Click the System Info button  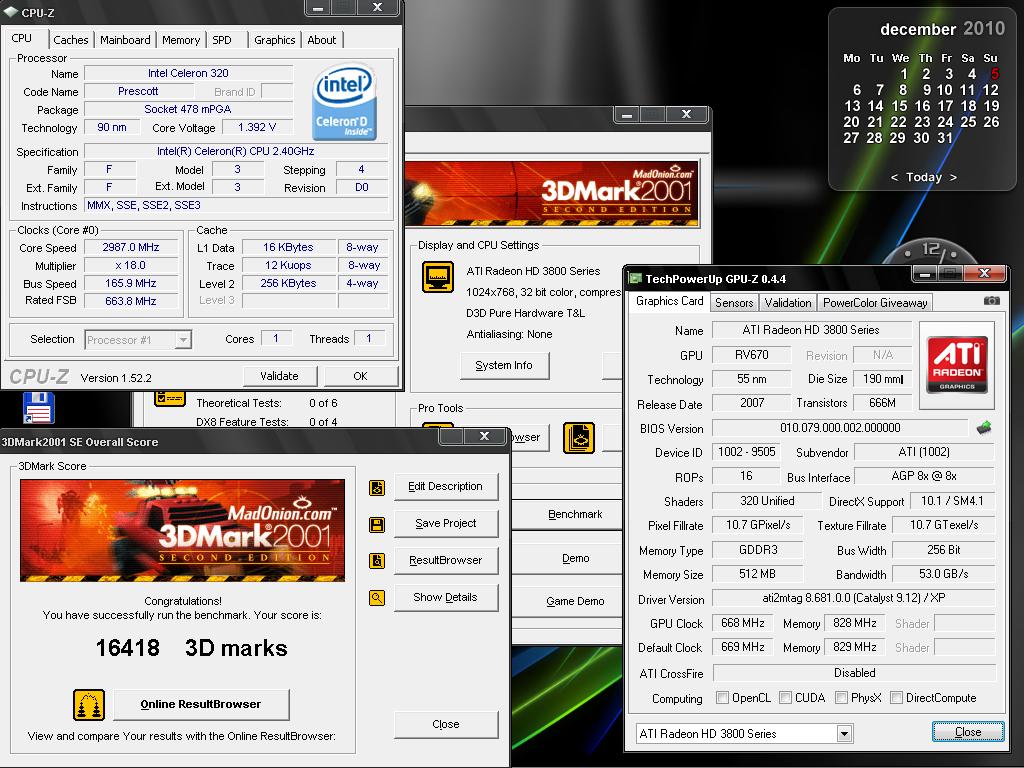click(504, 365)
